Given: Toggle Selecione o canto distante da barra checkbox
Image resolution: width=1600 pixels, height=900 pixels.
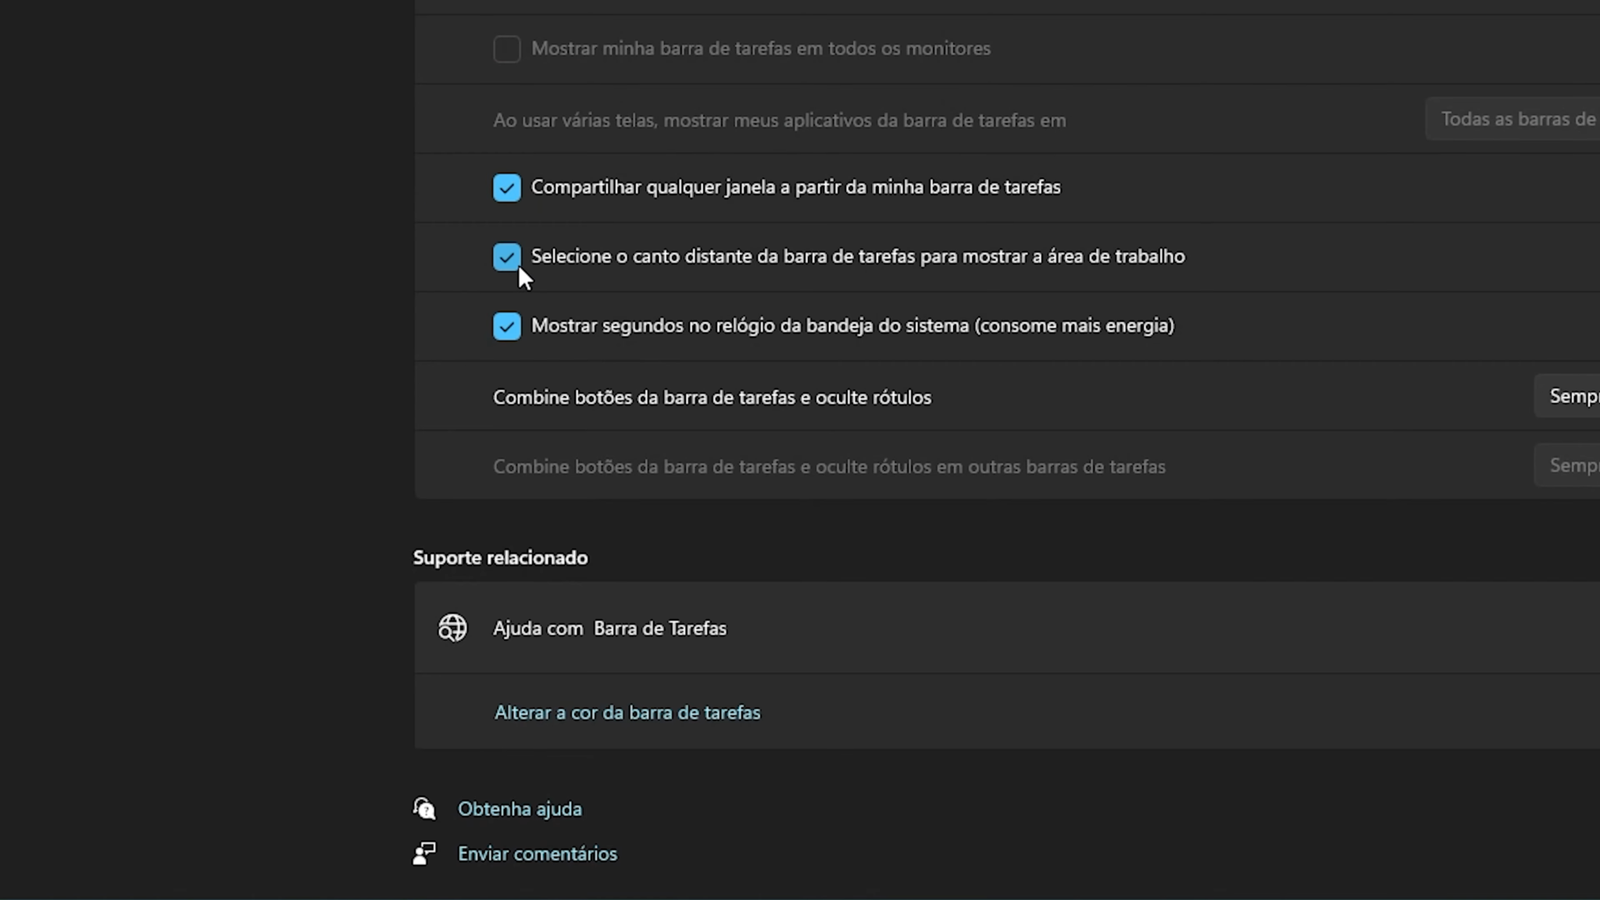Looking at the screenshot, I should [507, 257].
